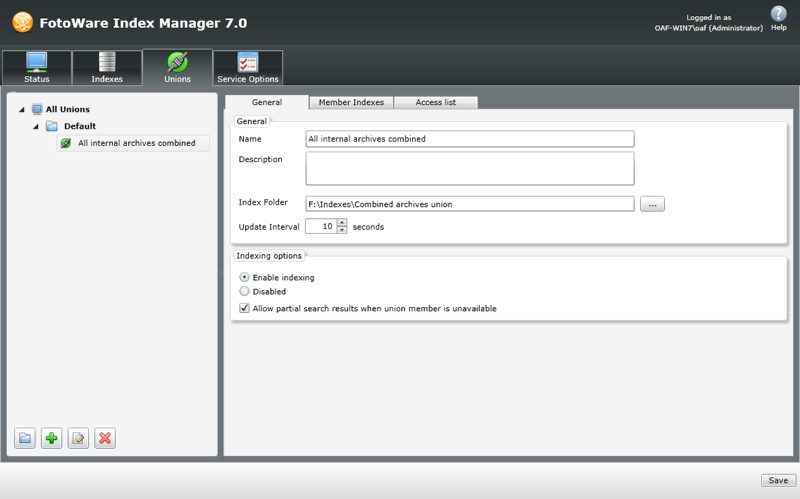
Task: Select the Unions tab
Action: (x=178, y=67)
